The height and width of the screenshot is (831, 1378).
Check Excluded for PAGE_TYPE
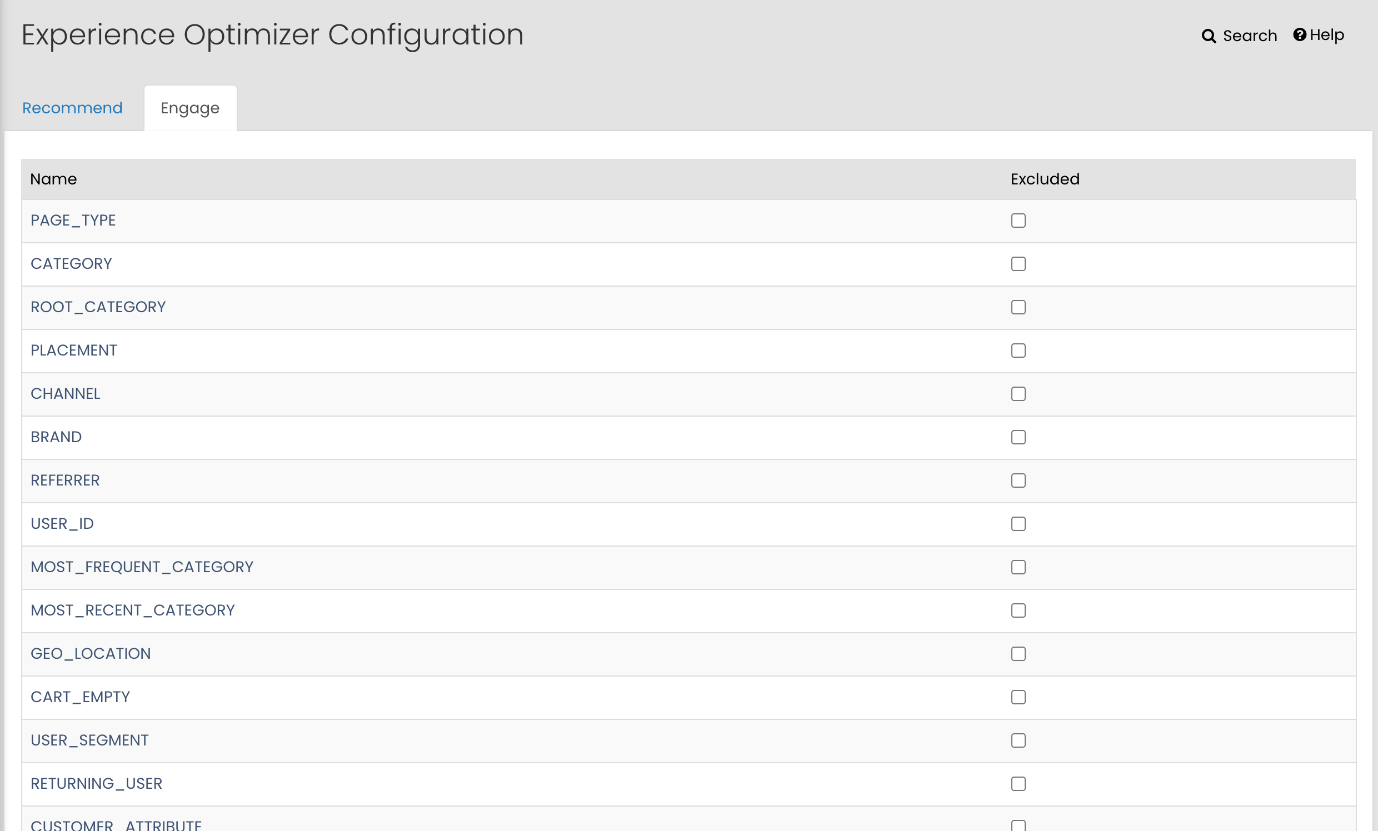[x=1018, y=221]
